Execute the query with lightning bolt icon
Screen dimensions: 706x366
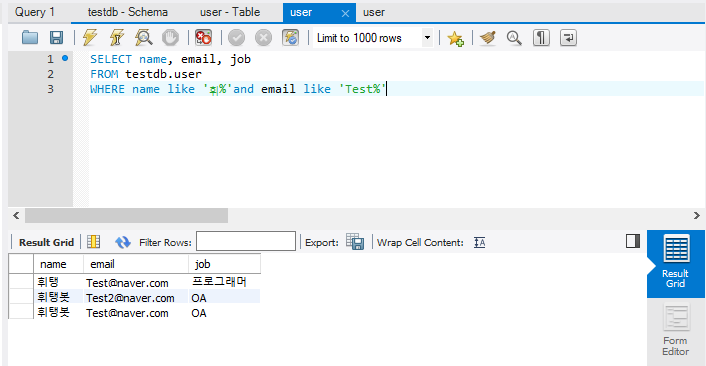coord(90,38)
